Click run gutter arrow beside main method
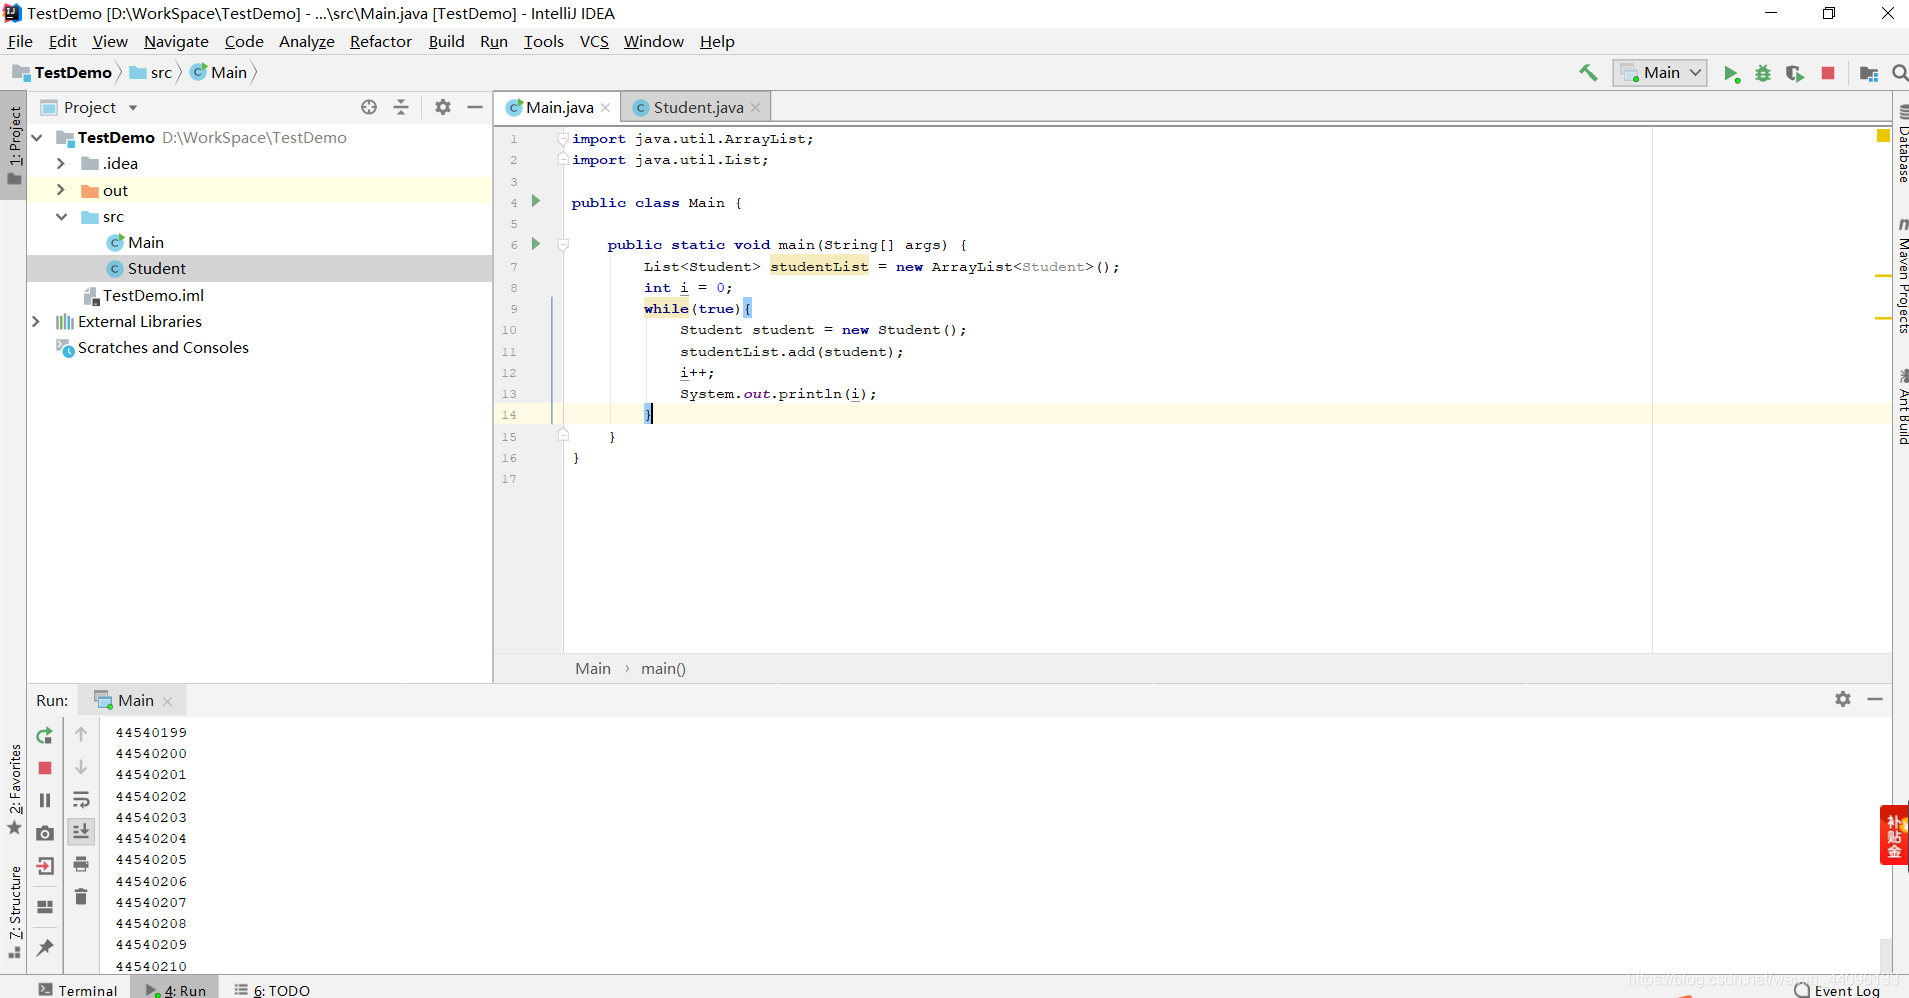The width and height of the screenshot is (1909, 998). pyautogui.click(x=536, y=243)
